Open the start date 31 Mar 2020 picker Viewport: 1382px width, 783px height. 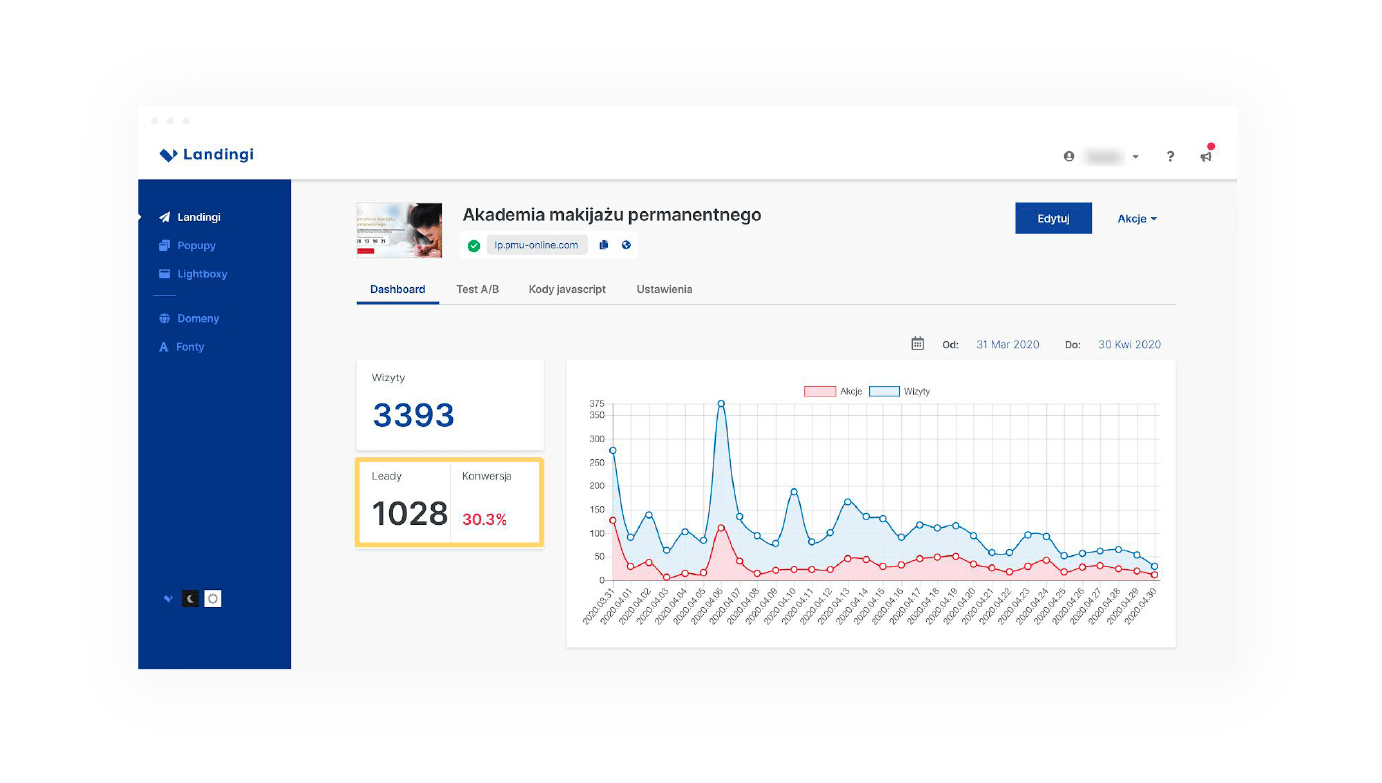click(1007, 344)
